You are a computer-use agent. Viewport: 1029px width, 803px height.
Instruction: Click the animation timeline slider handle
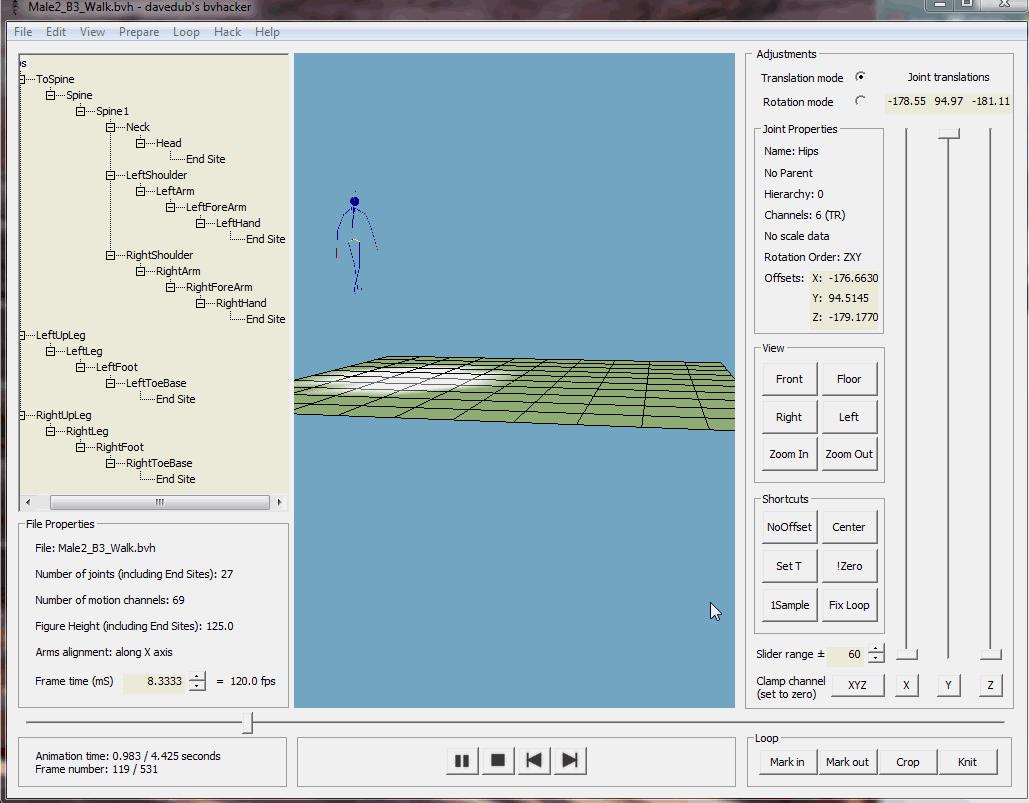(248, 722)
